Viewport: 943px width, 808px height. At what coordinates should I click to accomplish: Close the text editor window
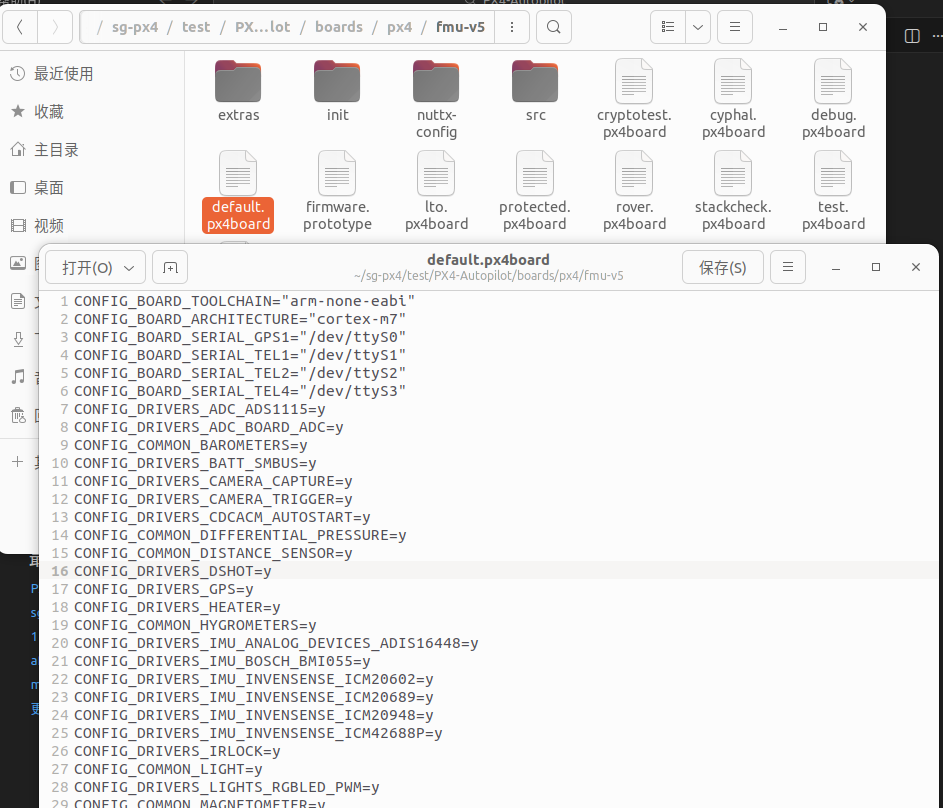coord(916,268)
